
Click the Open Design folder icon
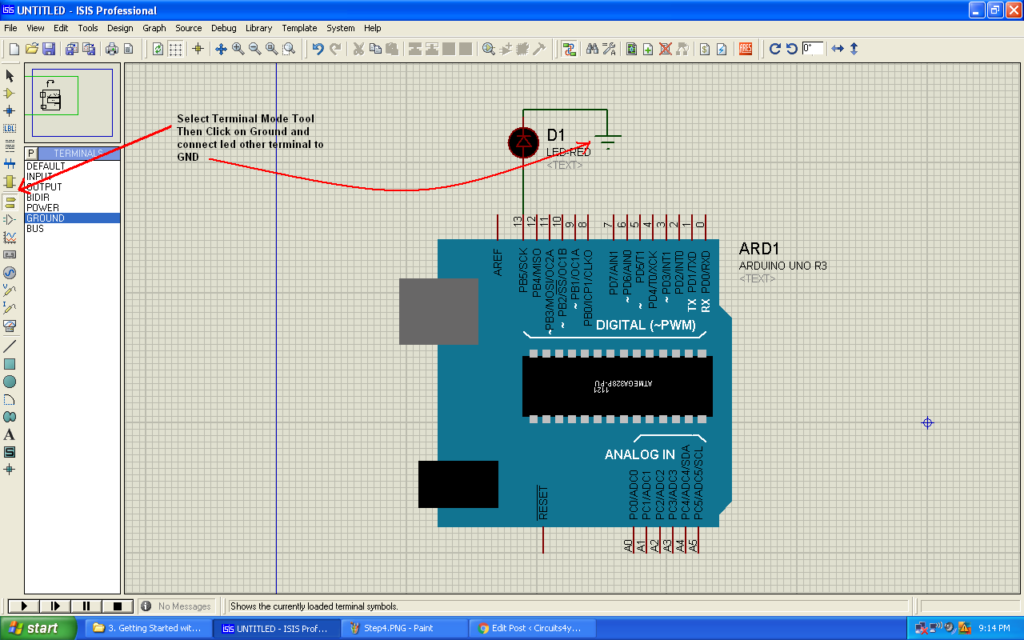coord(31,49)
